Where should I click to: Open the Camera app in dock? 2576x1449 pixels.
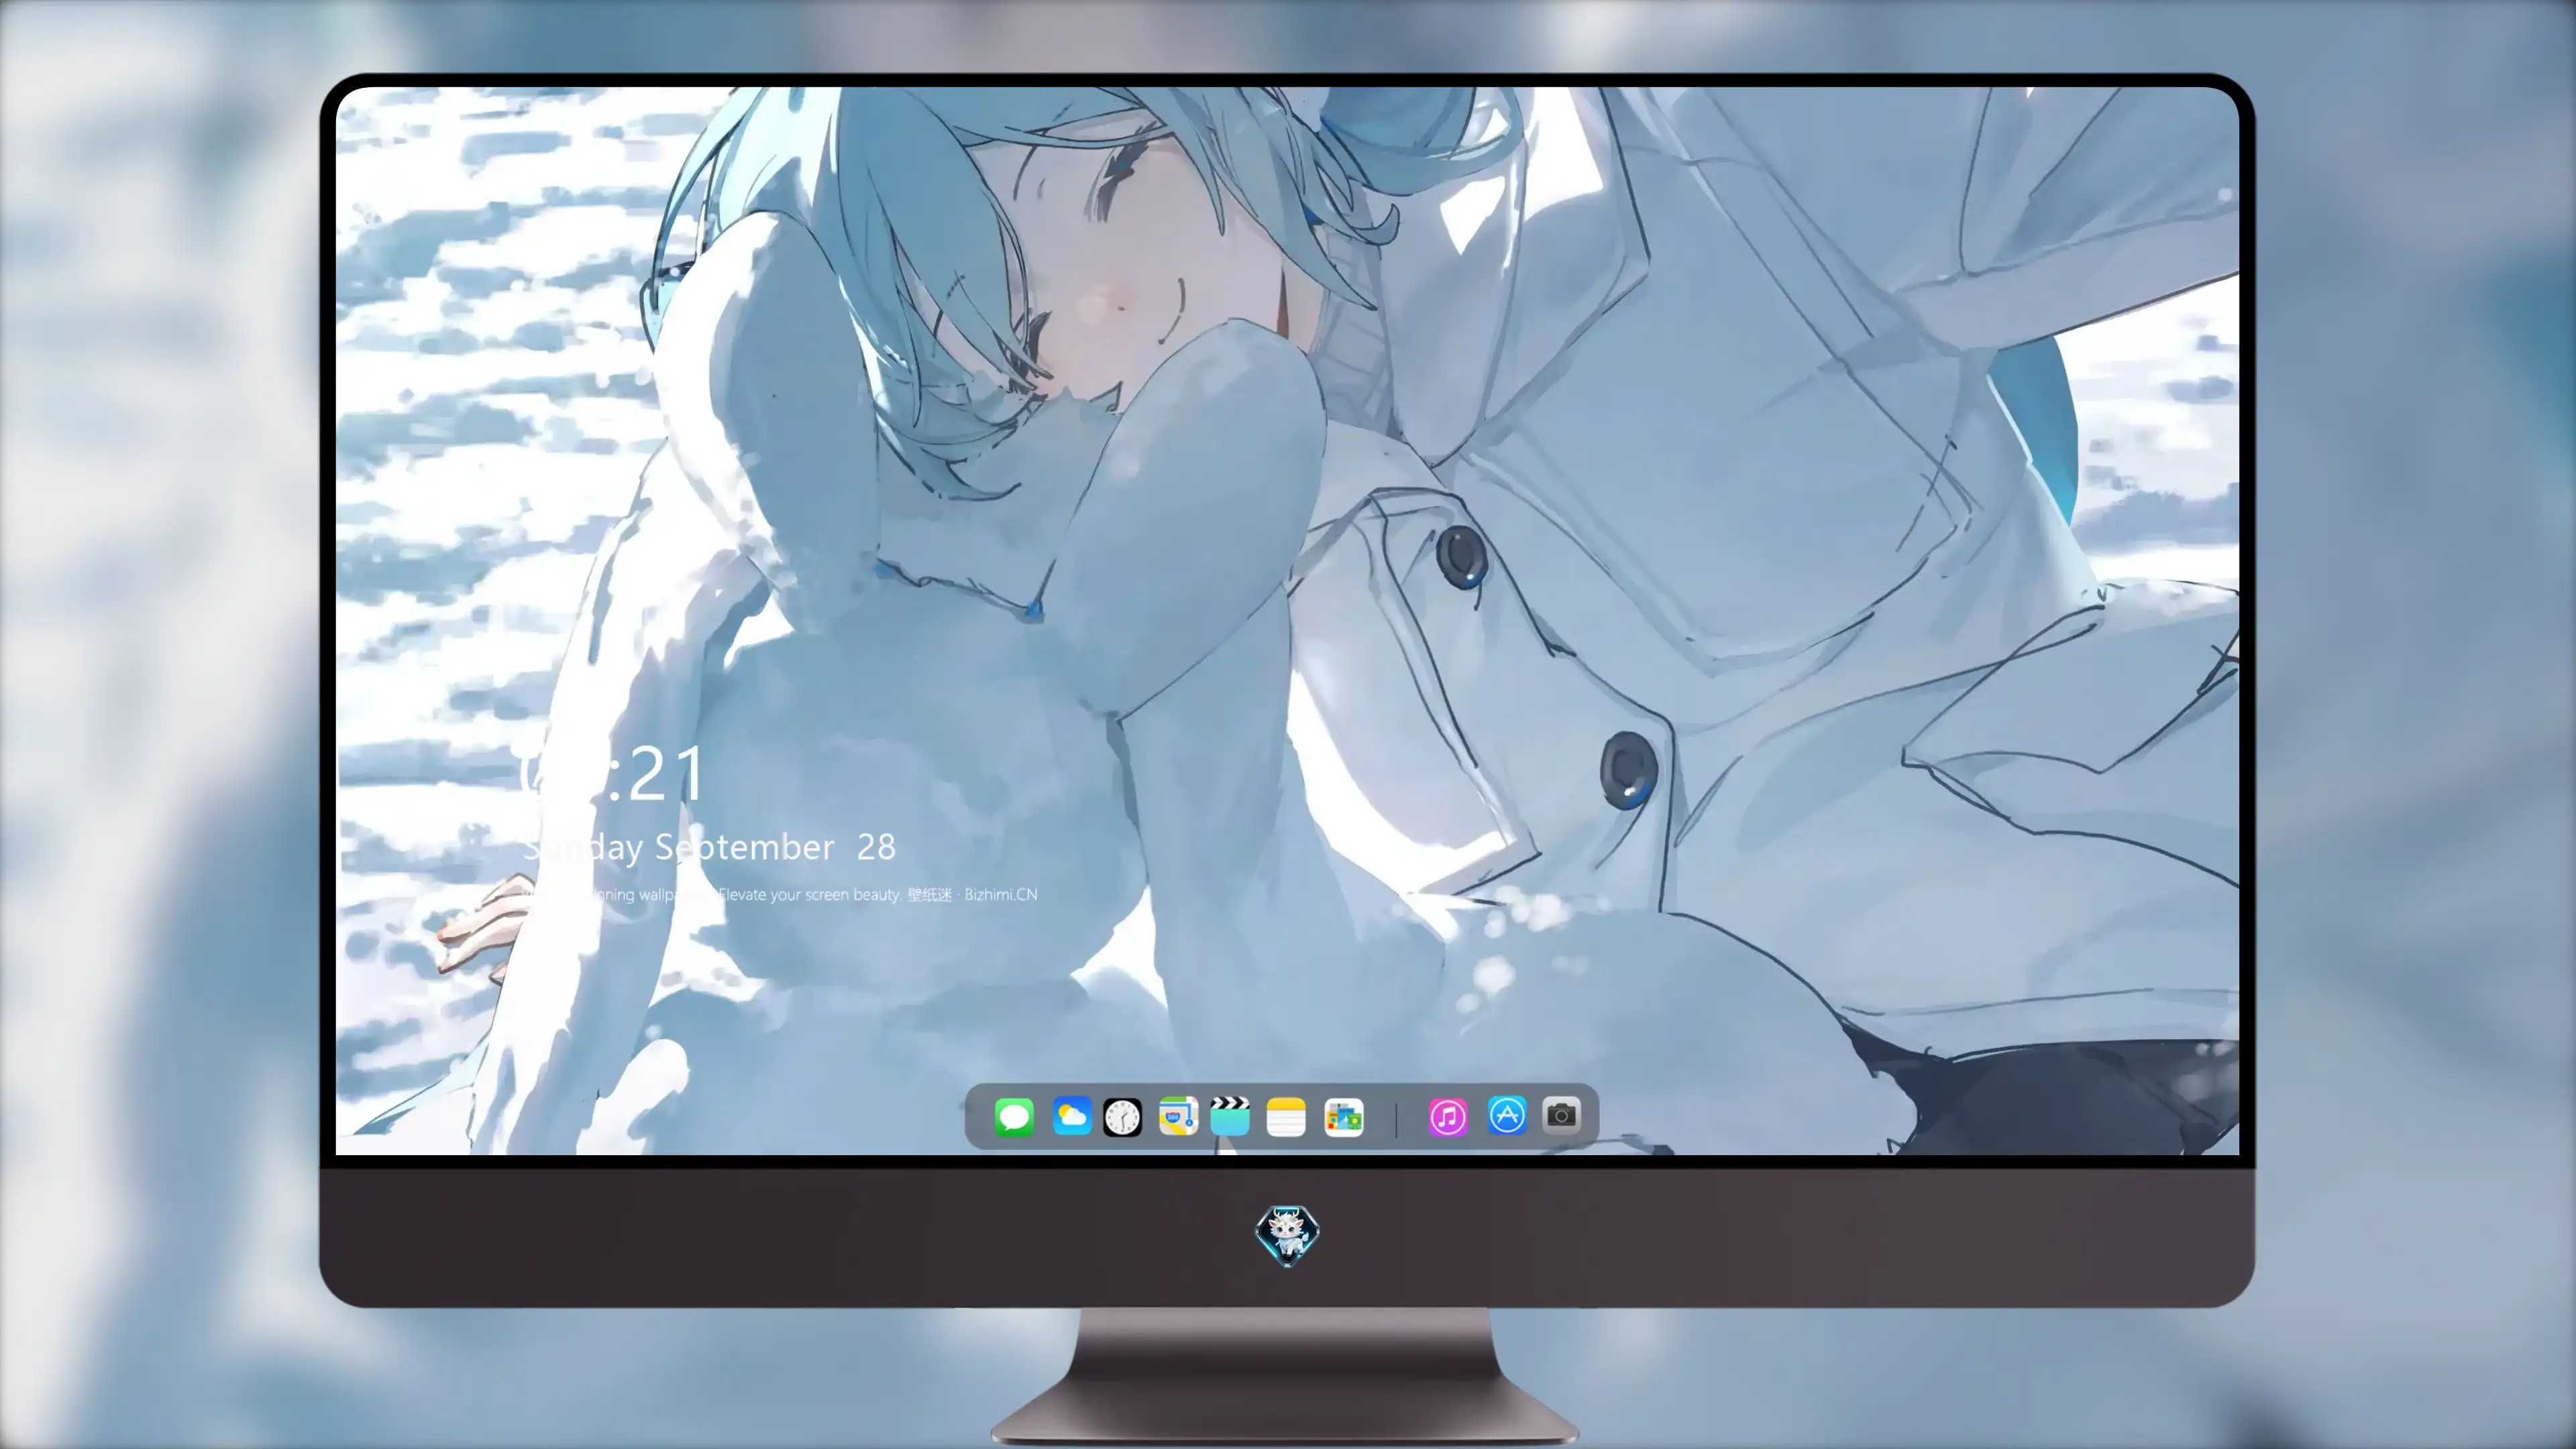pos(1561,1114)
